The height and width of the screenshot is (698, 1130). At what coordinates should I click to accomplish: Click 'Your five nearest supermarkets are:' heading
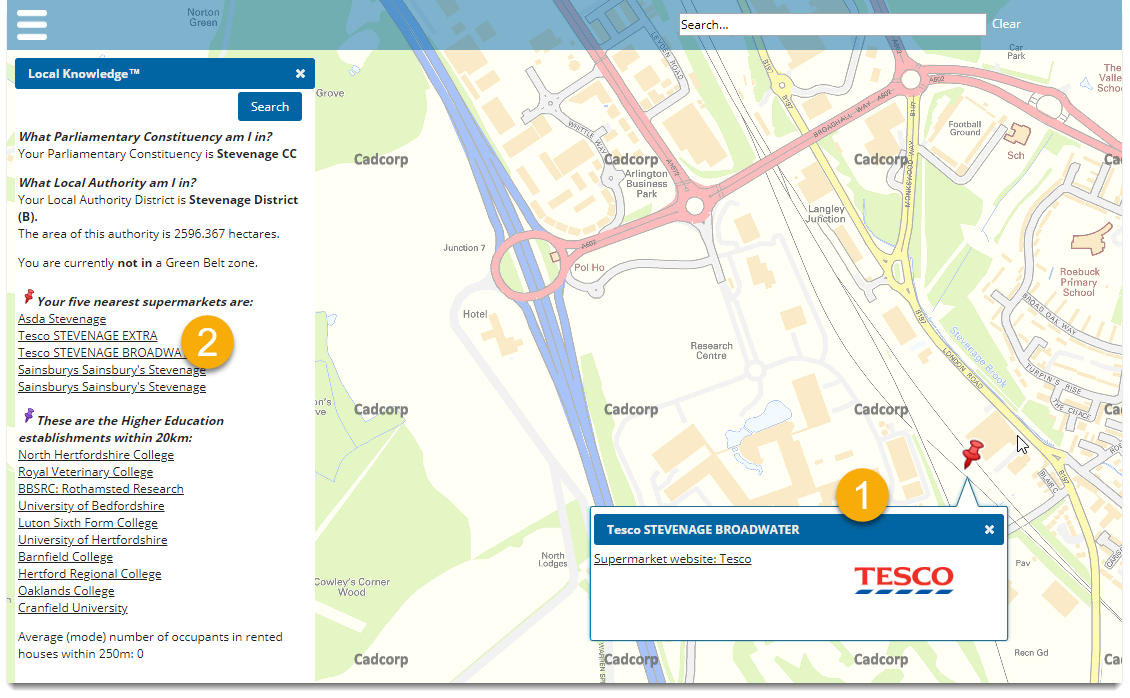click(145, 302)
